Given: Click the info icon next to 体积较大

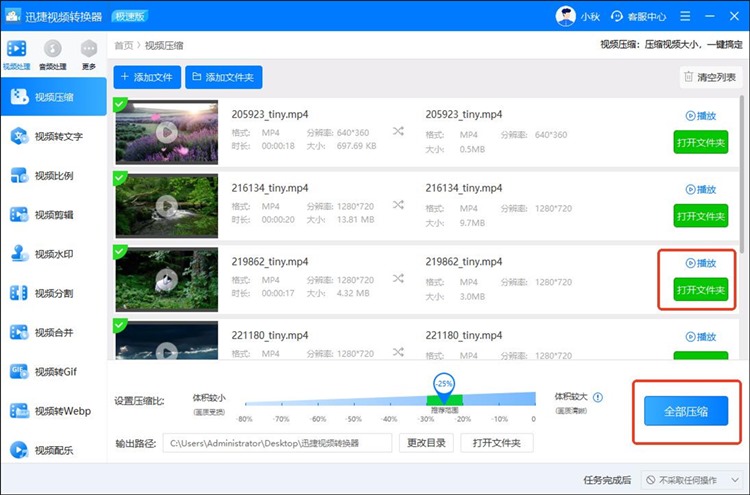Looking at the screenshot, I should 598,397.
